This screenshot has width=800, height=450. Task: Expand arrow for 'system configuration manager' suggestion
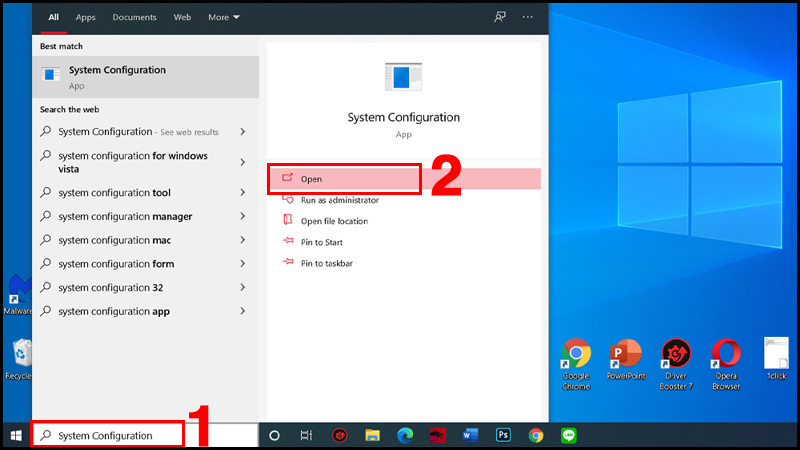[x=243, y=217]
